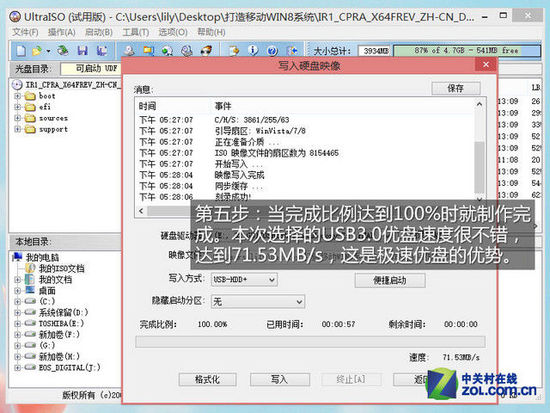
Task: Click the Convert image toolbar icon
Action: coord(167,51)
